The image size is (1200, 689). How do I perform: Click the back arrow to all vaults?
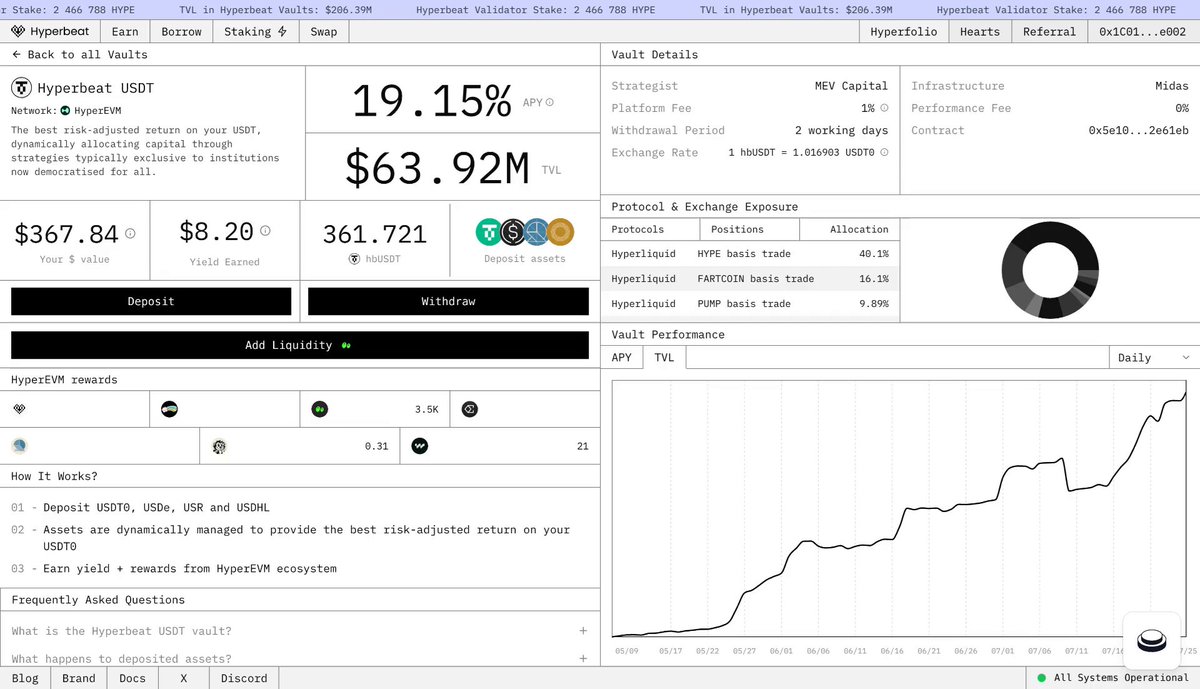click(x=17, y=54)
